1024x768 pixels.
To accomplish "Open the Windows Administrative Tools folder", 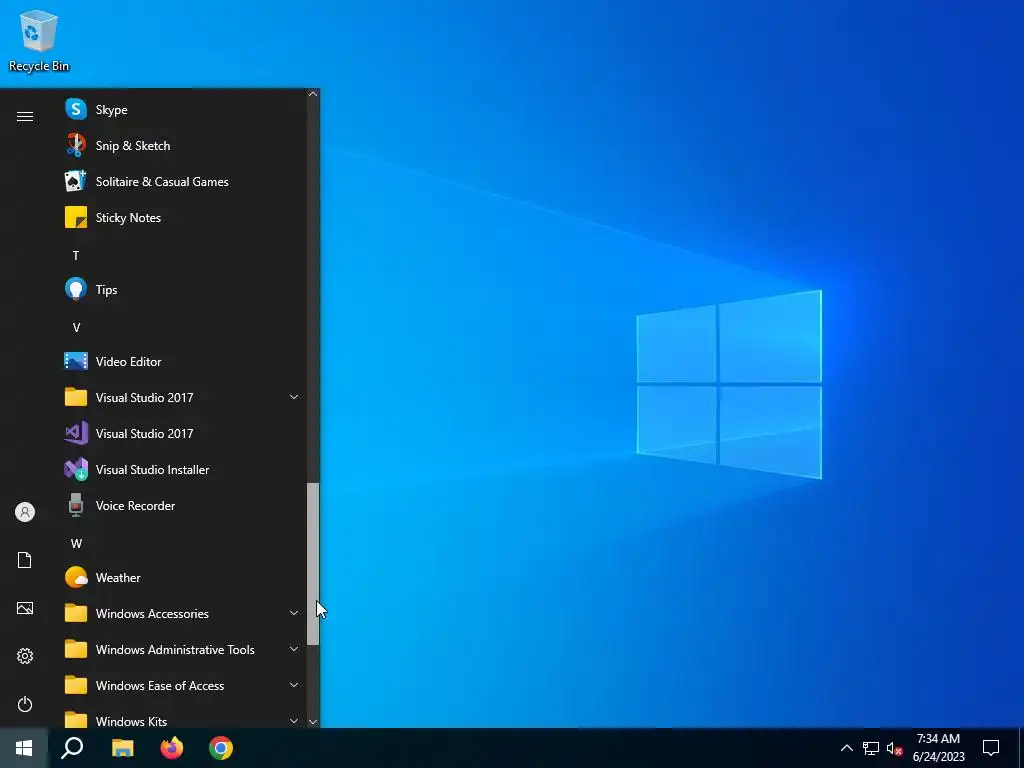I will coord(183,649).
